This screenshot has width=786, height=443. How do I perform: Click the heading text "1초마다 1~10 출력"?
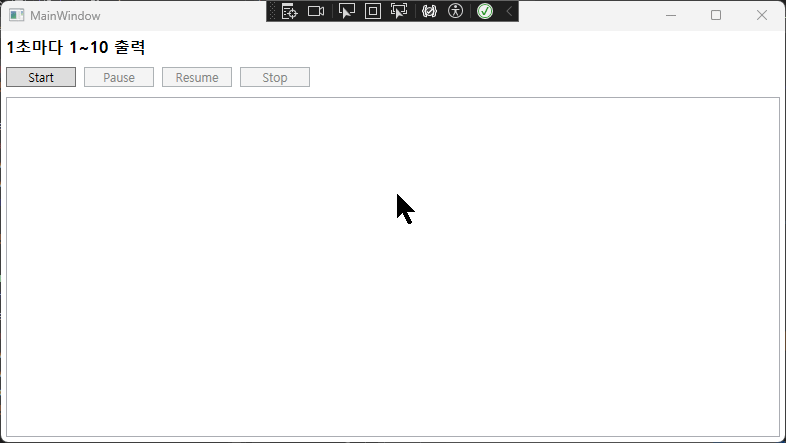click(76, 47)
